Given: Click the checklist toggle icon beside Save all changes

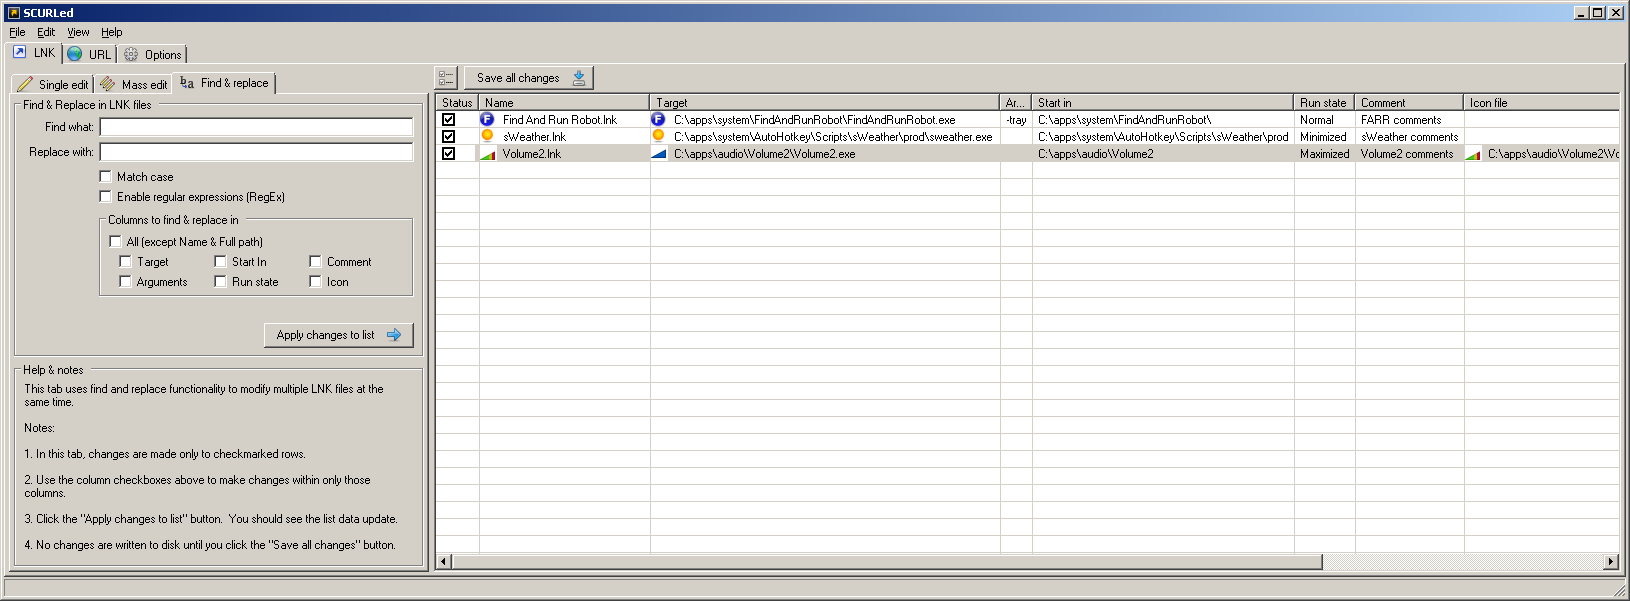Looking at the screenshot, I should pyautogui.click(x=446, y=78).
